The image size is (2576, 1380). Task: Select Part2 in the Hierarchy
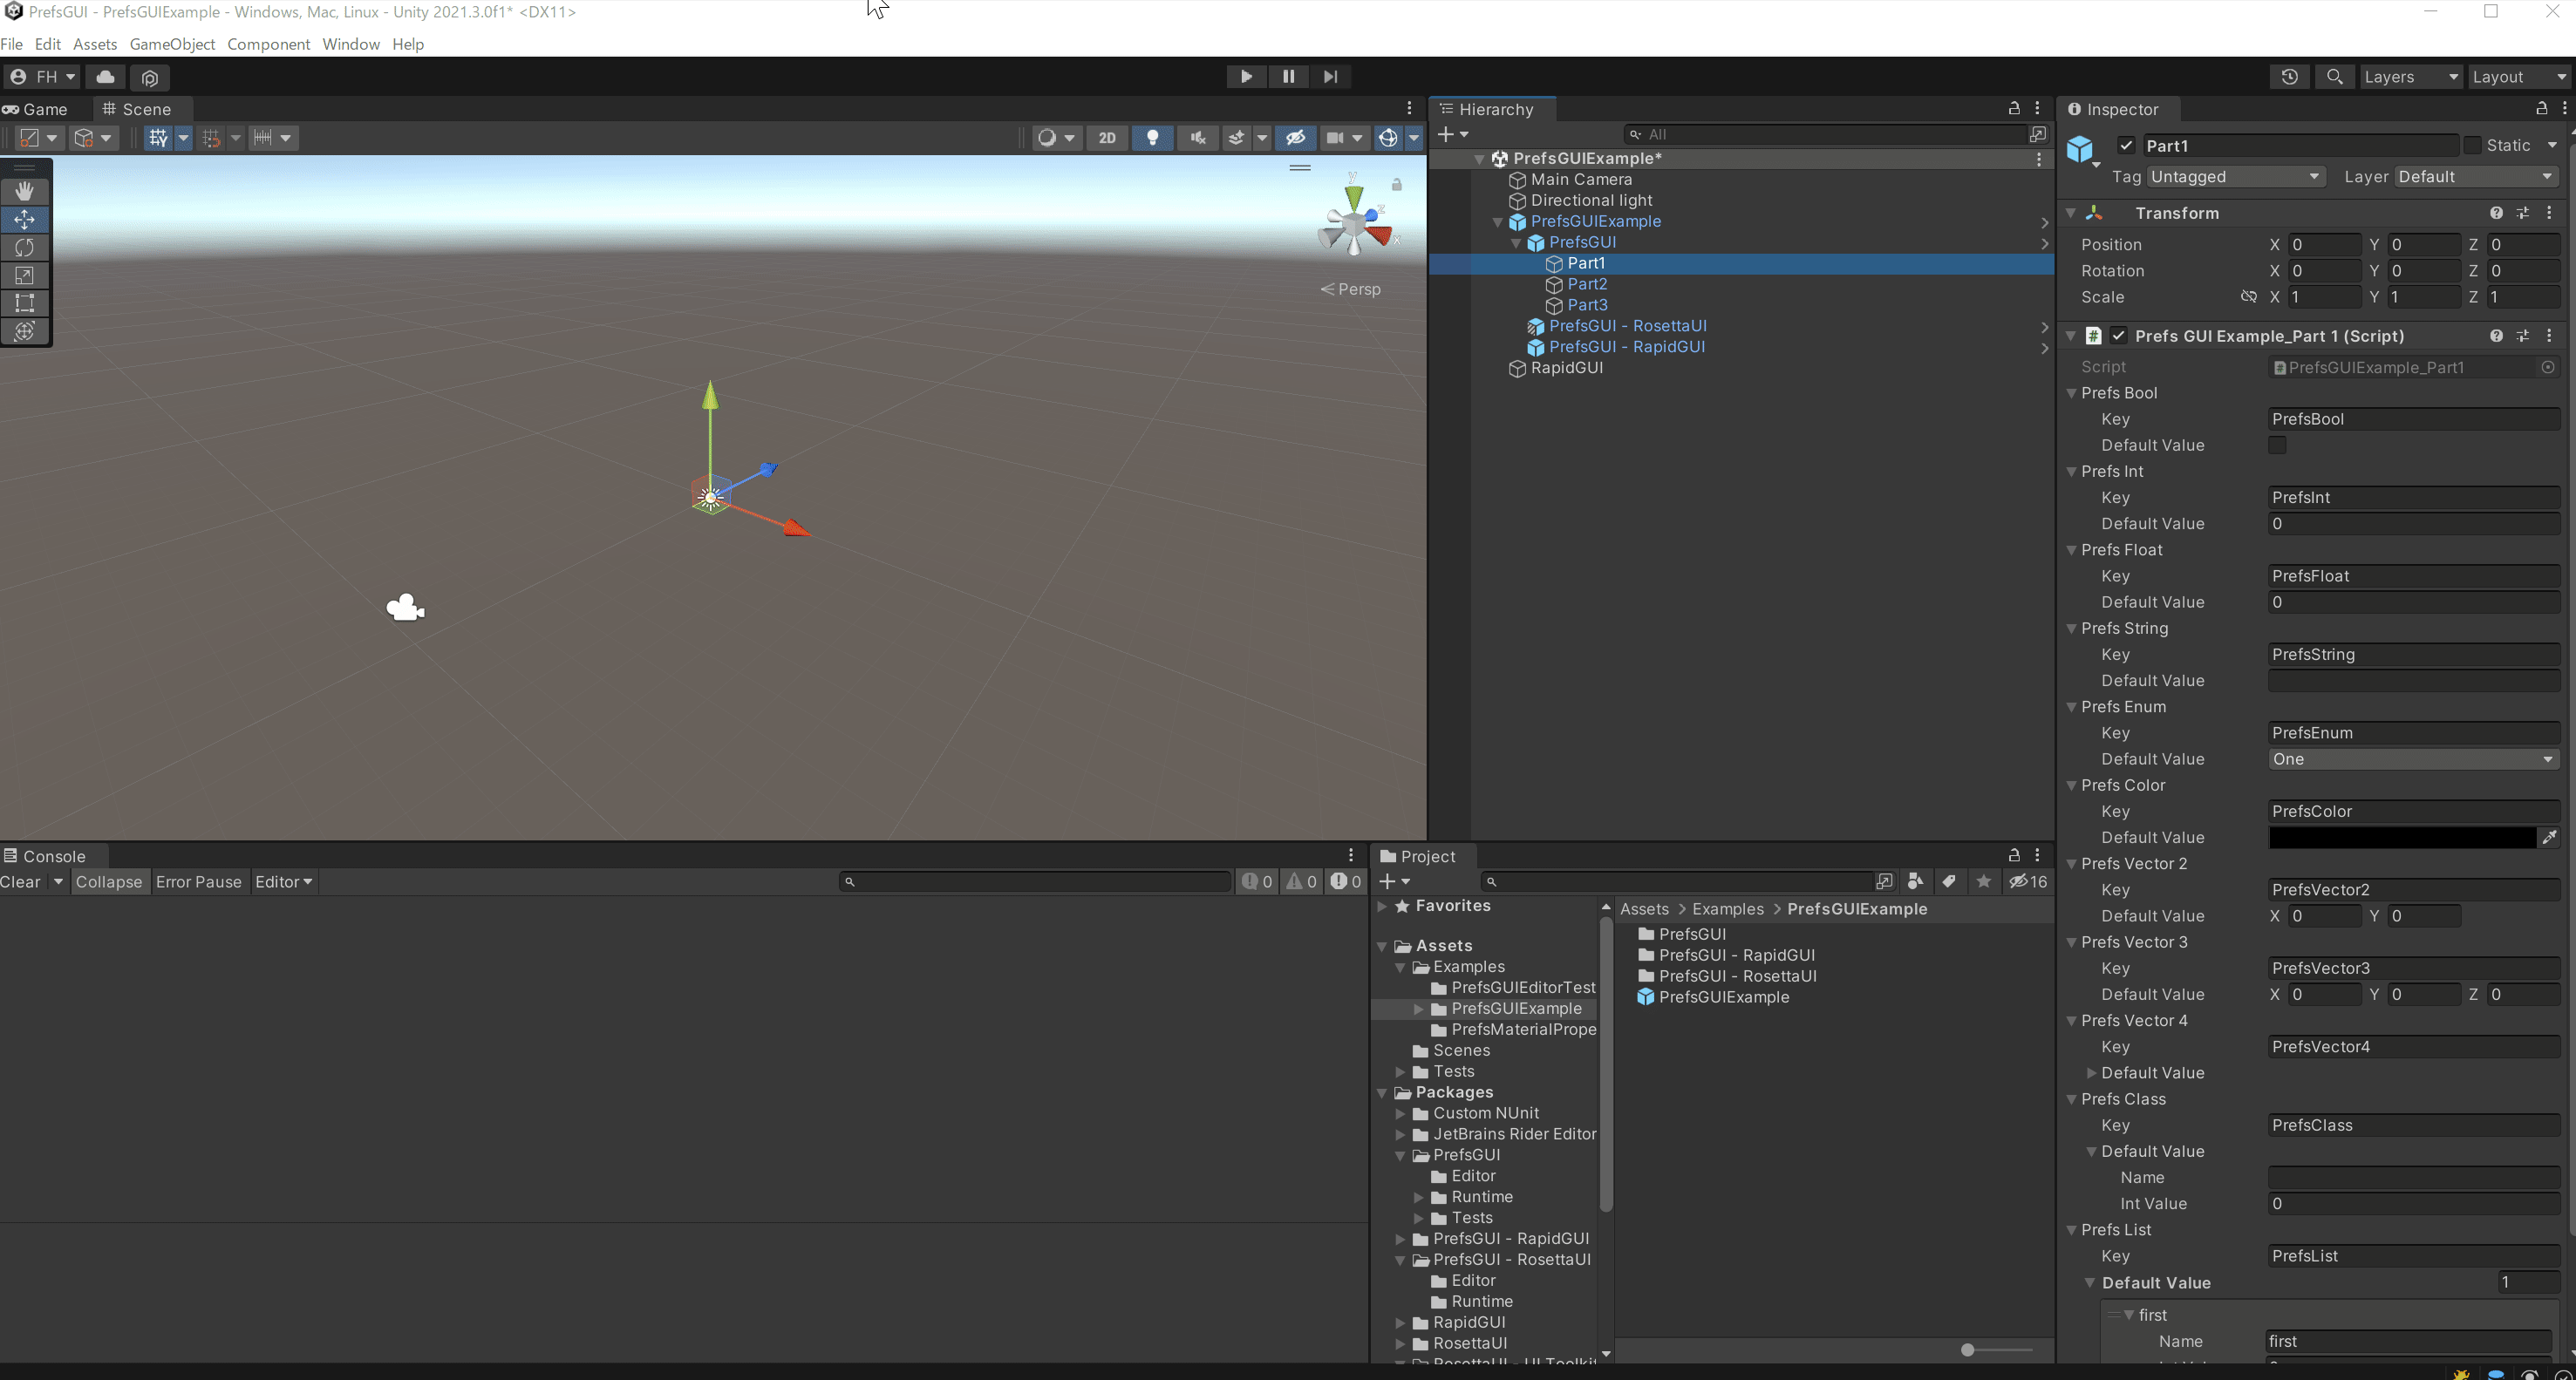1587,284
